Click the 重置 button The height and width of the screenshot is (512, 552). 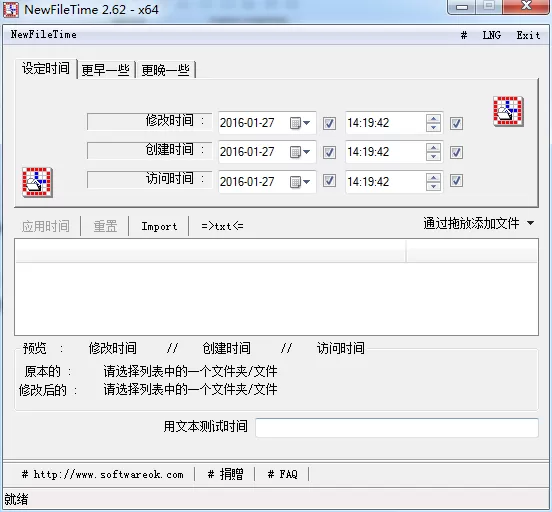pyautogui.click(x=105, y=226)
